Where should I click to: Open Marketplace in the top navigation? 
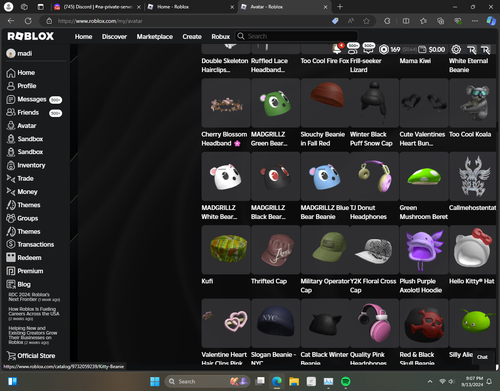pyautogui.click(x=155, y=37)
